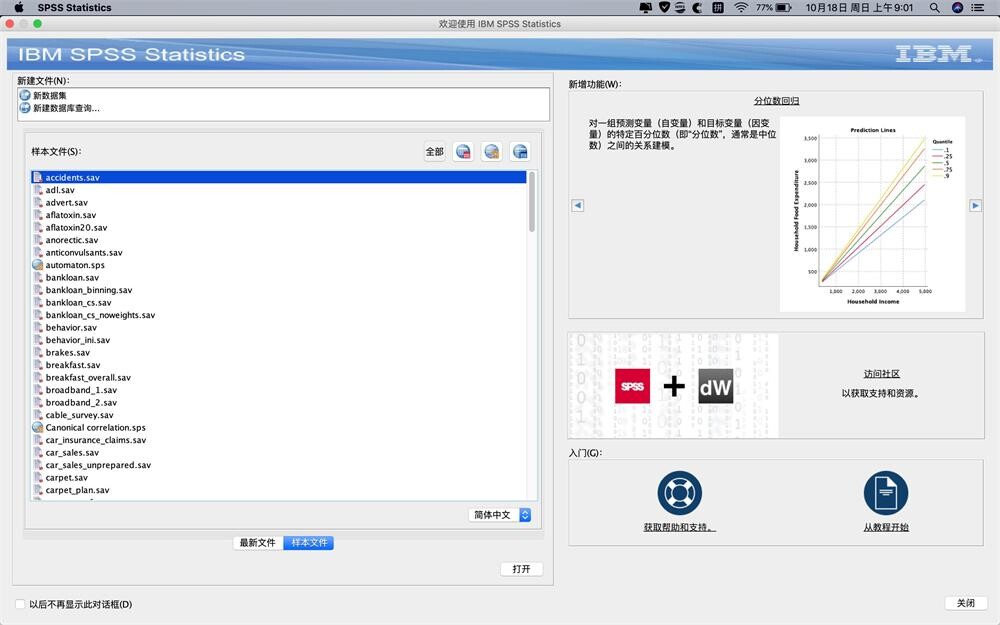The width and height of the screenshot is (1000, 625).
Task: Click the battery status icon
Action: (784, 8)
